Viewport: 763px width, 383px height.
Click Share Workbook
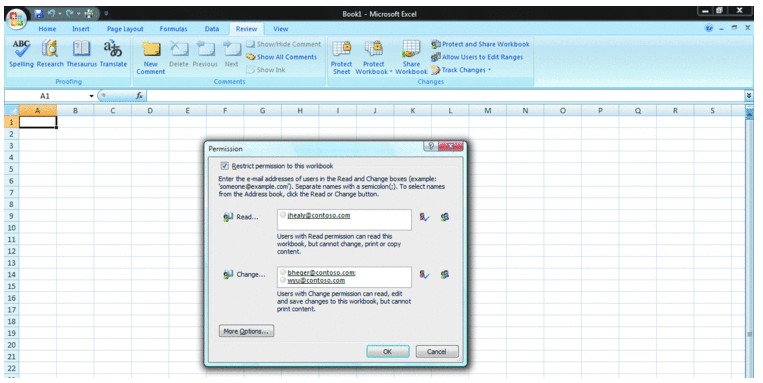(411, 57)
